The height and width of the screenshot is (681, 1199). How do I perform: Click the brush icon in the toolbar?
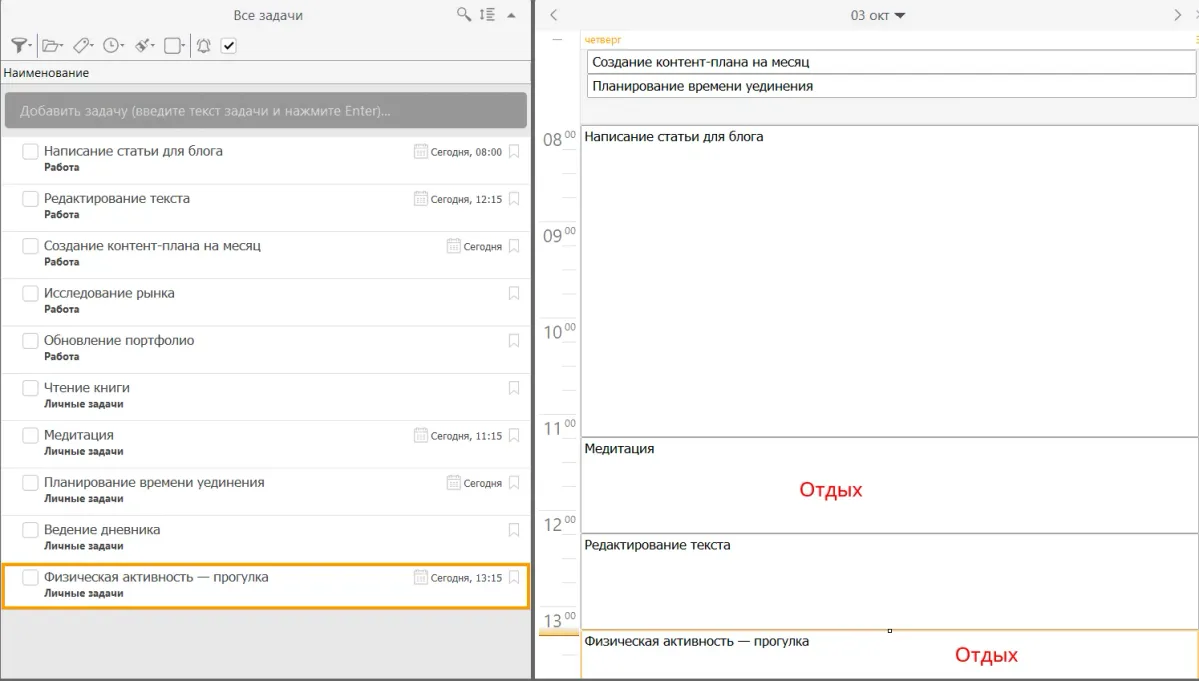(x=144, y=45)
